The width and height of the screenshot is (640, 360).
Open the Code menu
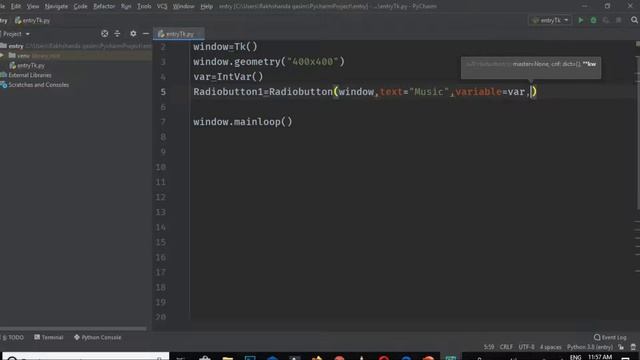pos(80,6)
